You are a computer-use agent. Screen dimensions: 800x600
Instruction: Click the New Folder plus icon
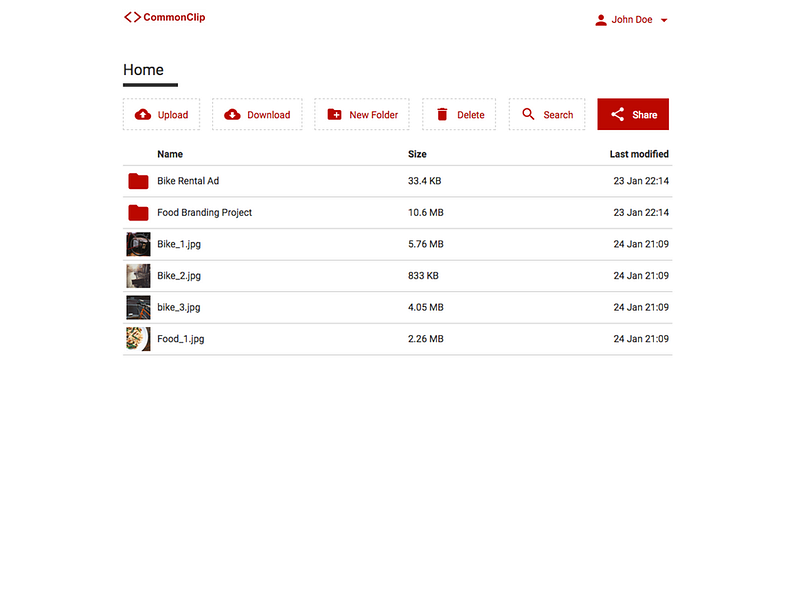click(334, 114)
